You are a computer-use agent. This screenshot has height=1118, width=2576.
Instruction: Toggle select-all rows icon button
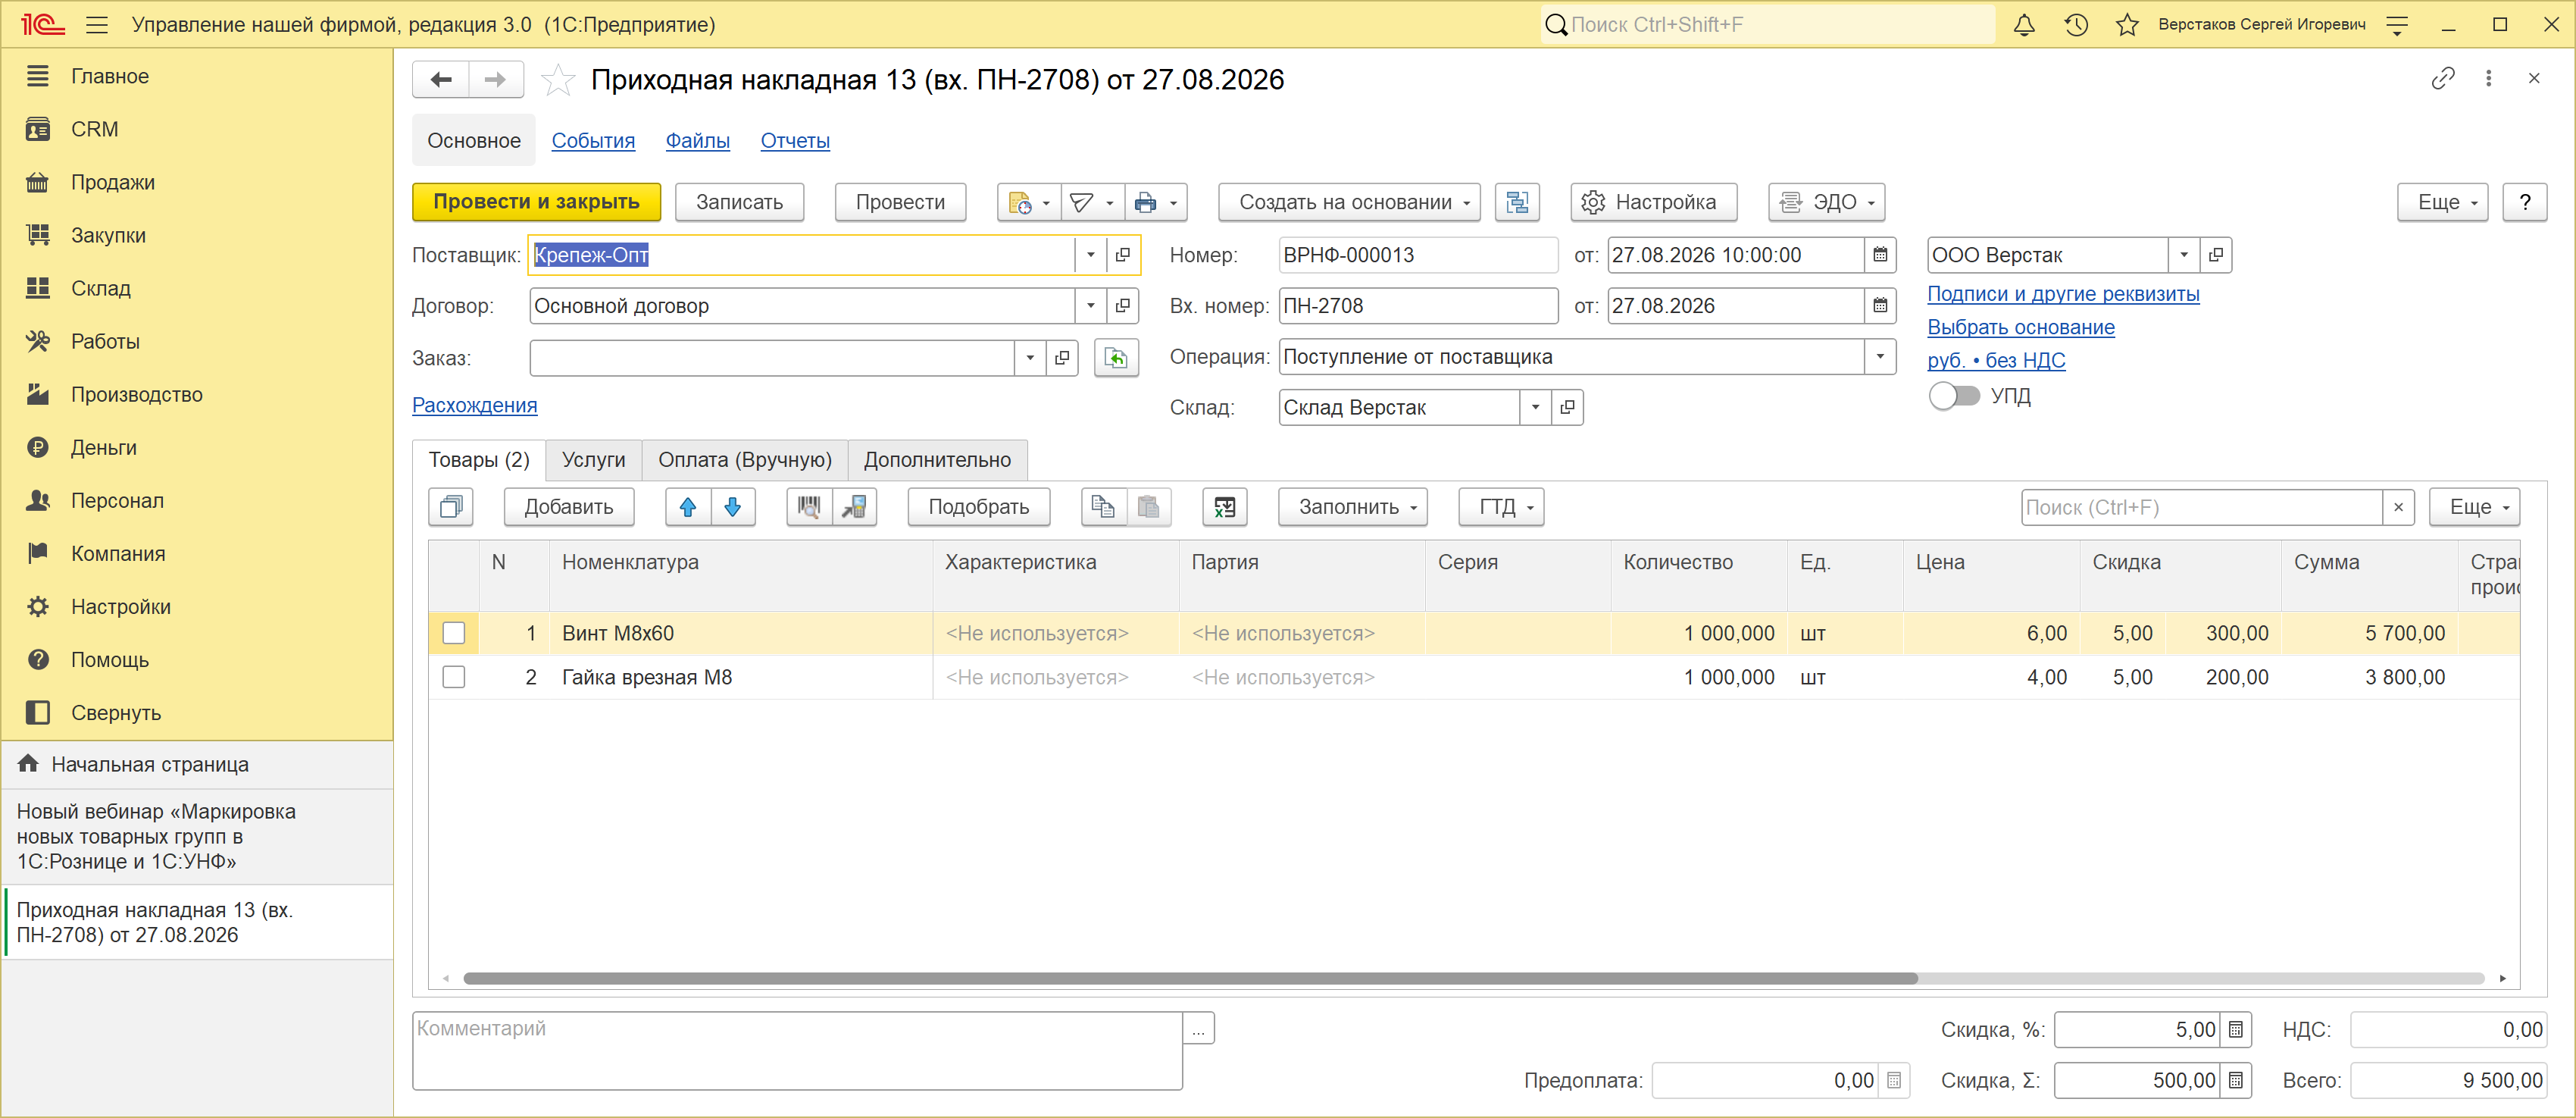pos(451,507)
